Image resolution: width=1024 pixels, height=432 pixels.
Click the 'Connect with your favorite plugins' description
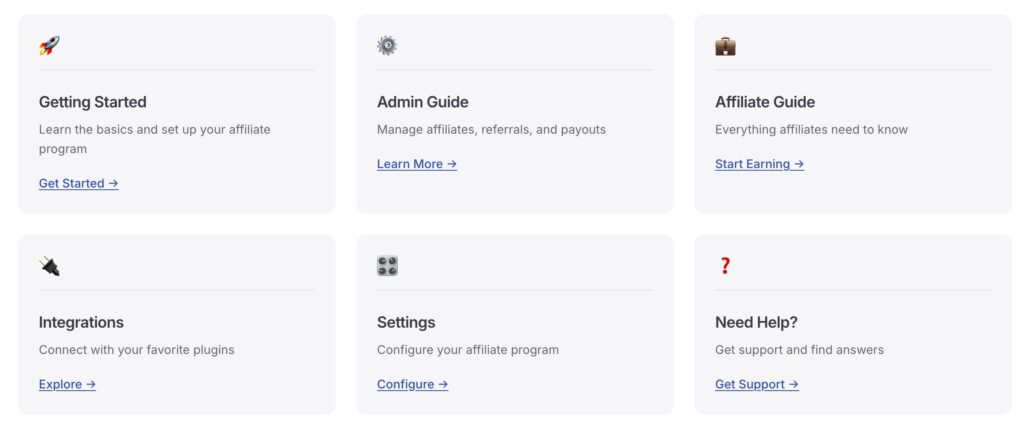pos(136,350)
